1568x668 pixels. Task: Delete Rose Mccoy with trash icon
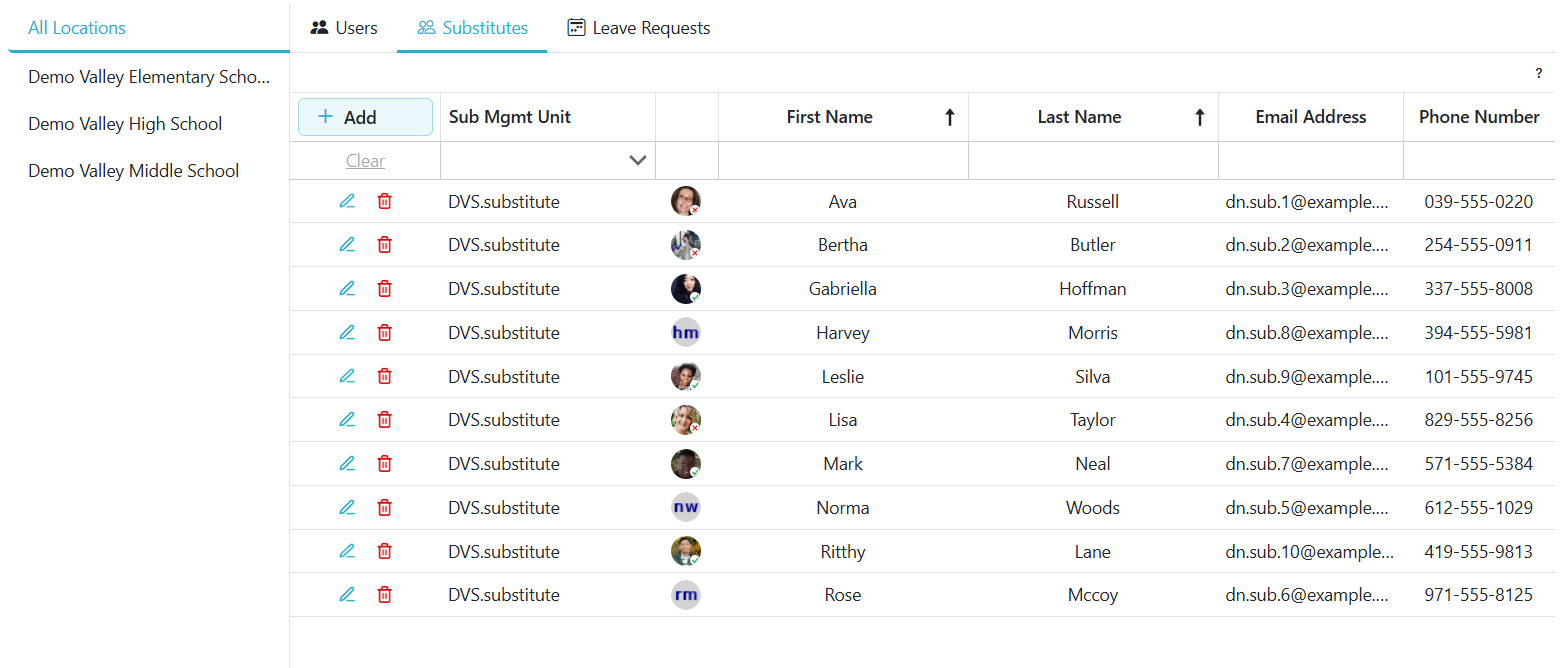pos(384,595)
